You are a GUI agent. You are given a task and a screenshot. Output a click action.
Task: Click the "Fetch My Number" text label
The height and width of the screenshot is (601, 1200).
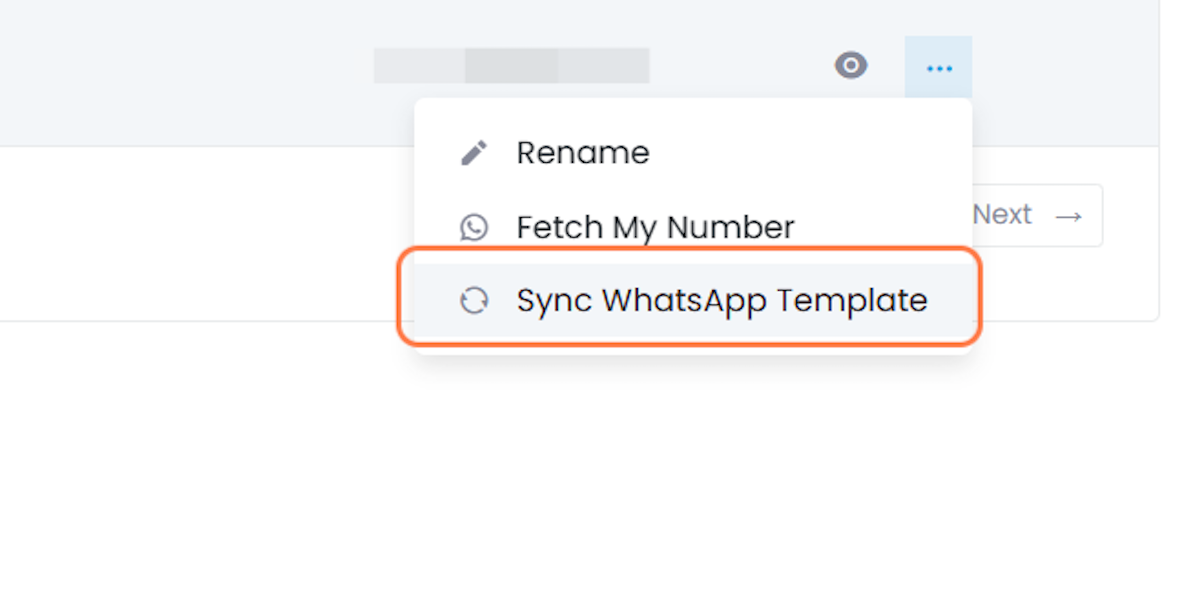pos(655,228)
